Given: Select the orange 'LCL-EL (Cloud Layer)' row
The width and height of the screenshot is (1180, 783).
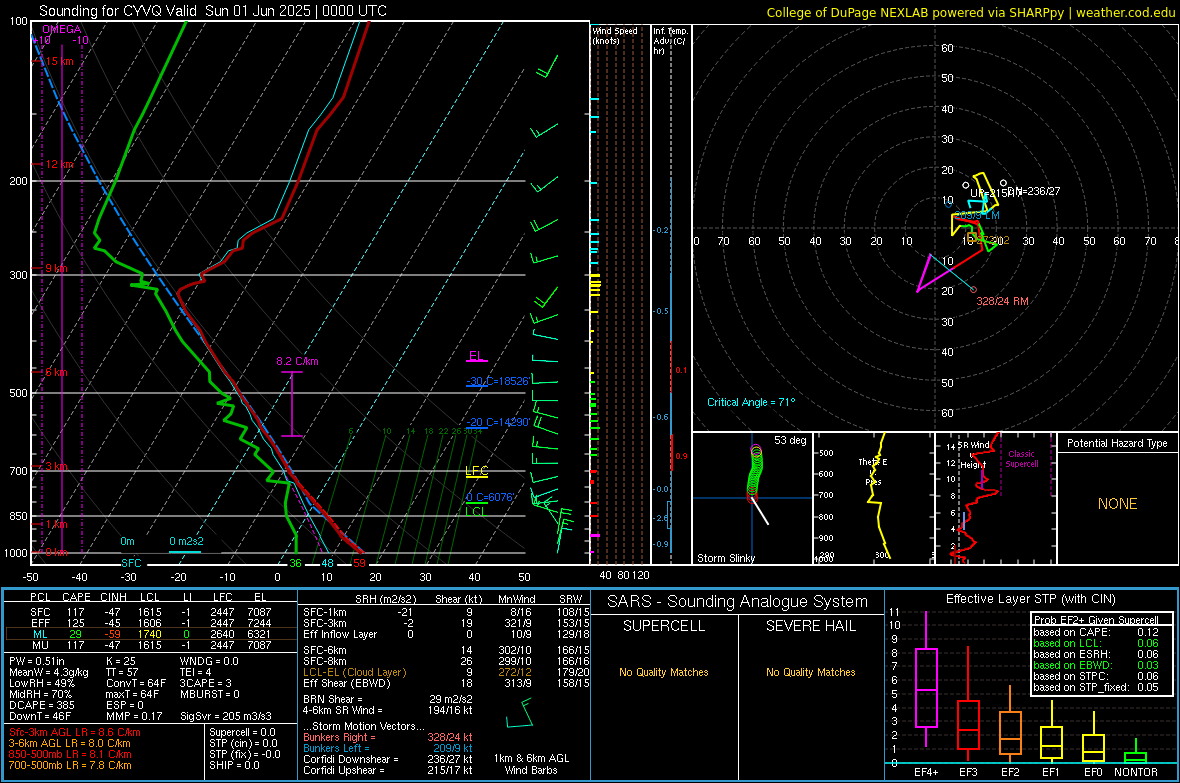Looking at the screenshot, I should pos(446,672).
